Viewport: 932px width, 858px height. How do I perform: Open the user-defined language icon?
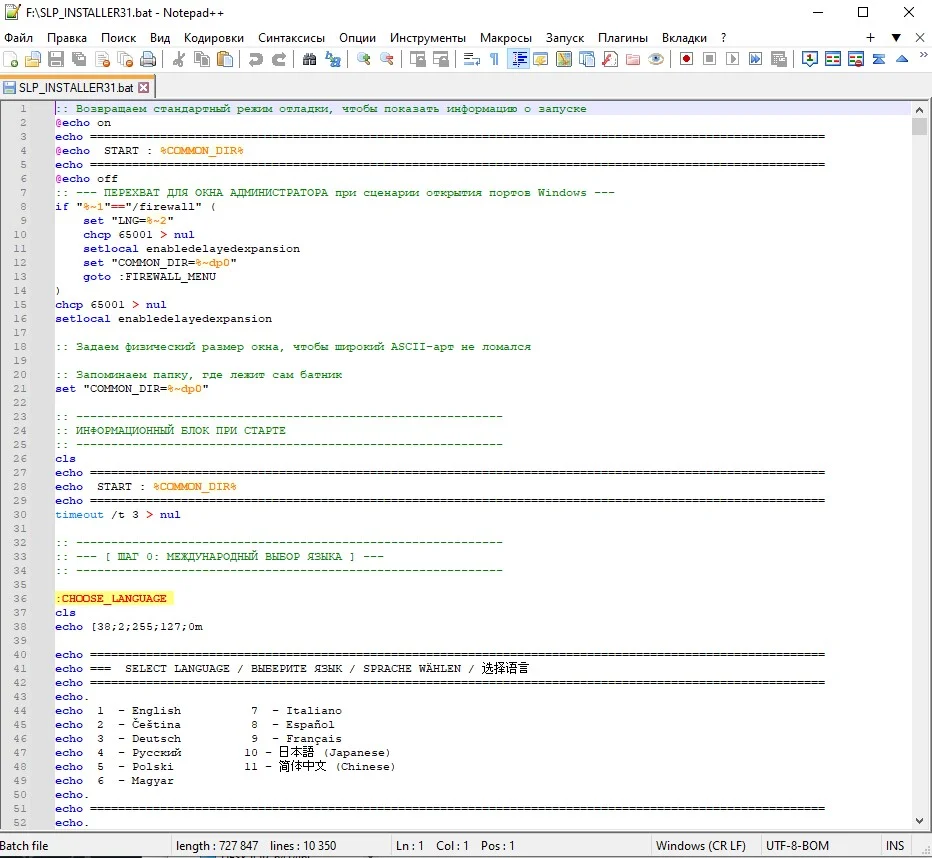click(x=541, y=59)
